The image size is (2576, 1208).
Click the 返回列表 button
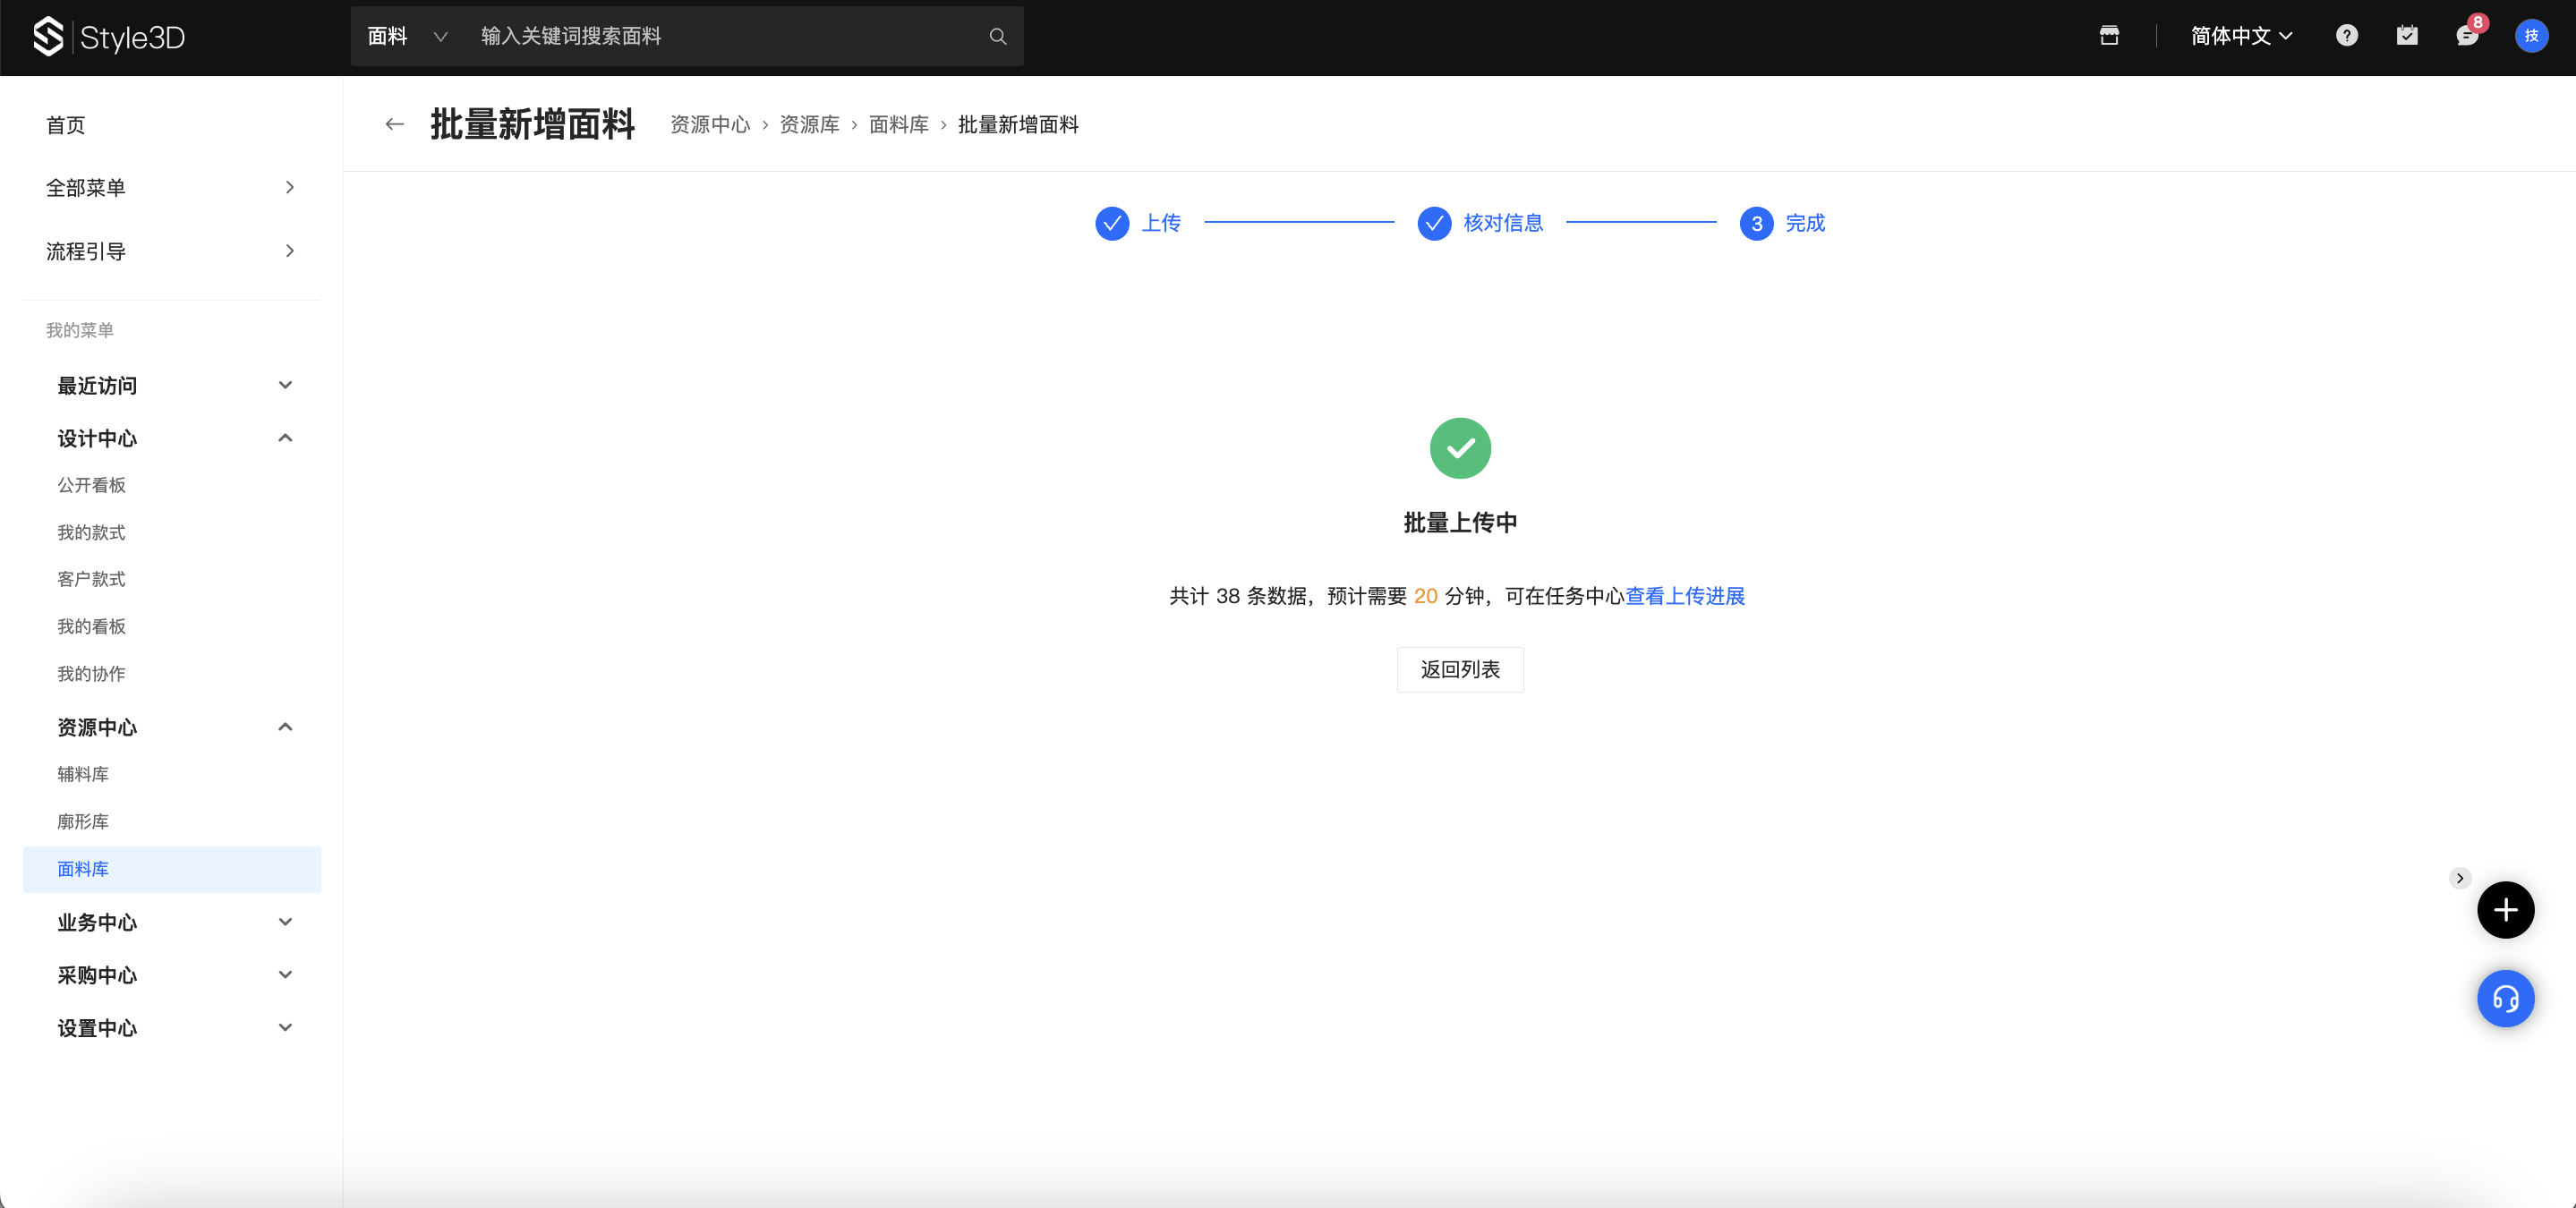click(x=1459, y=669)
